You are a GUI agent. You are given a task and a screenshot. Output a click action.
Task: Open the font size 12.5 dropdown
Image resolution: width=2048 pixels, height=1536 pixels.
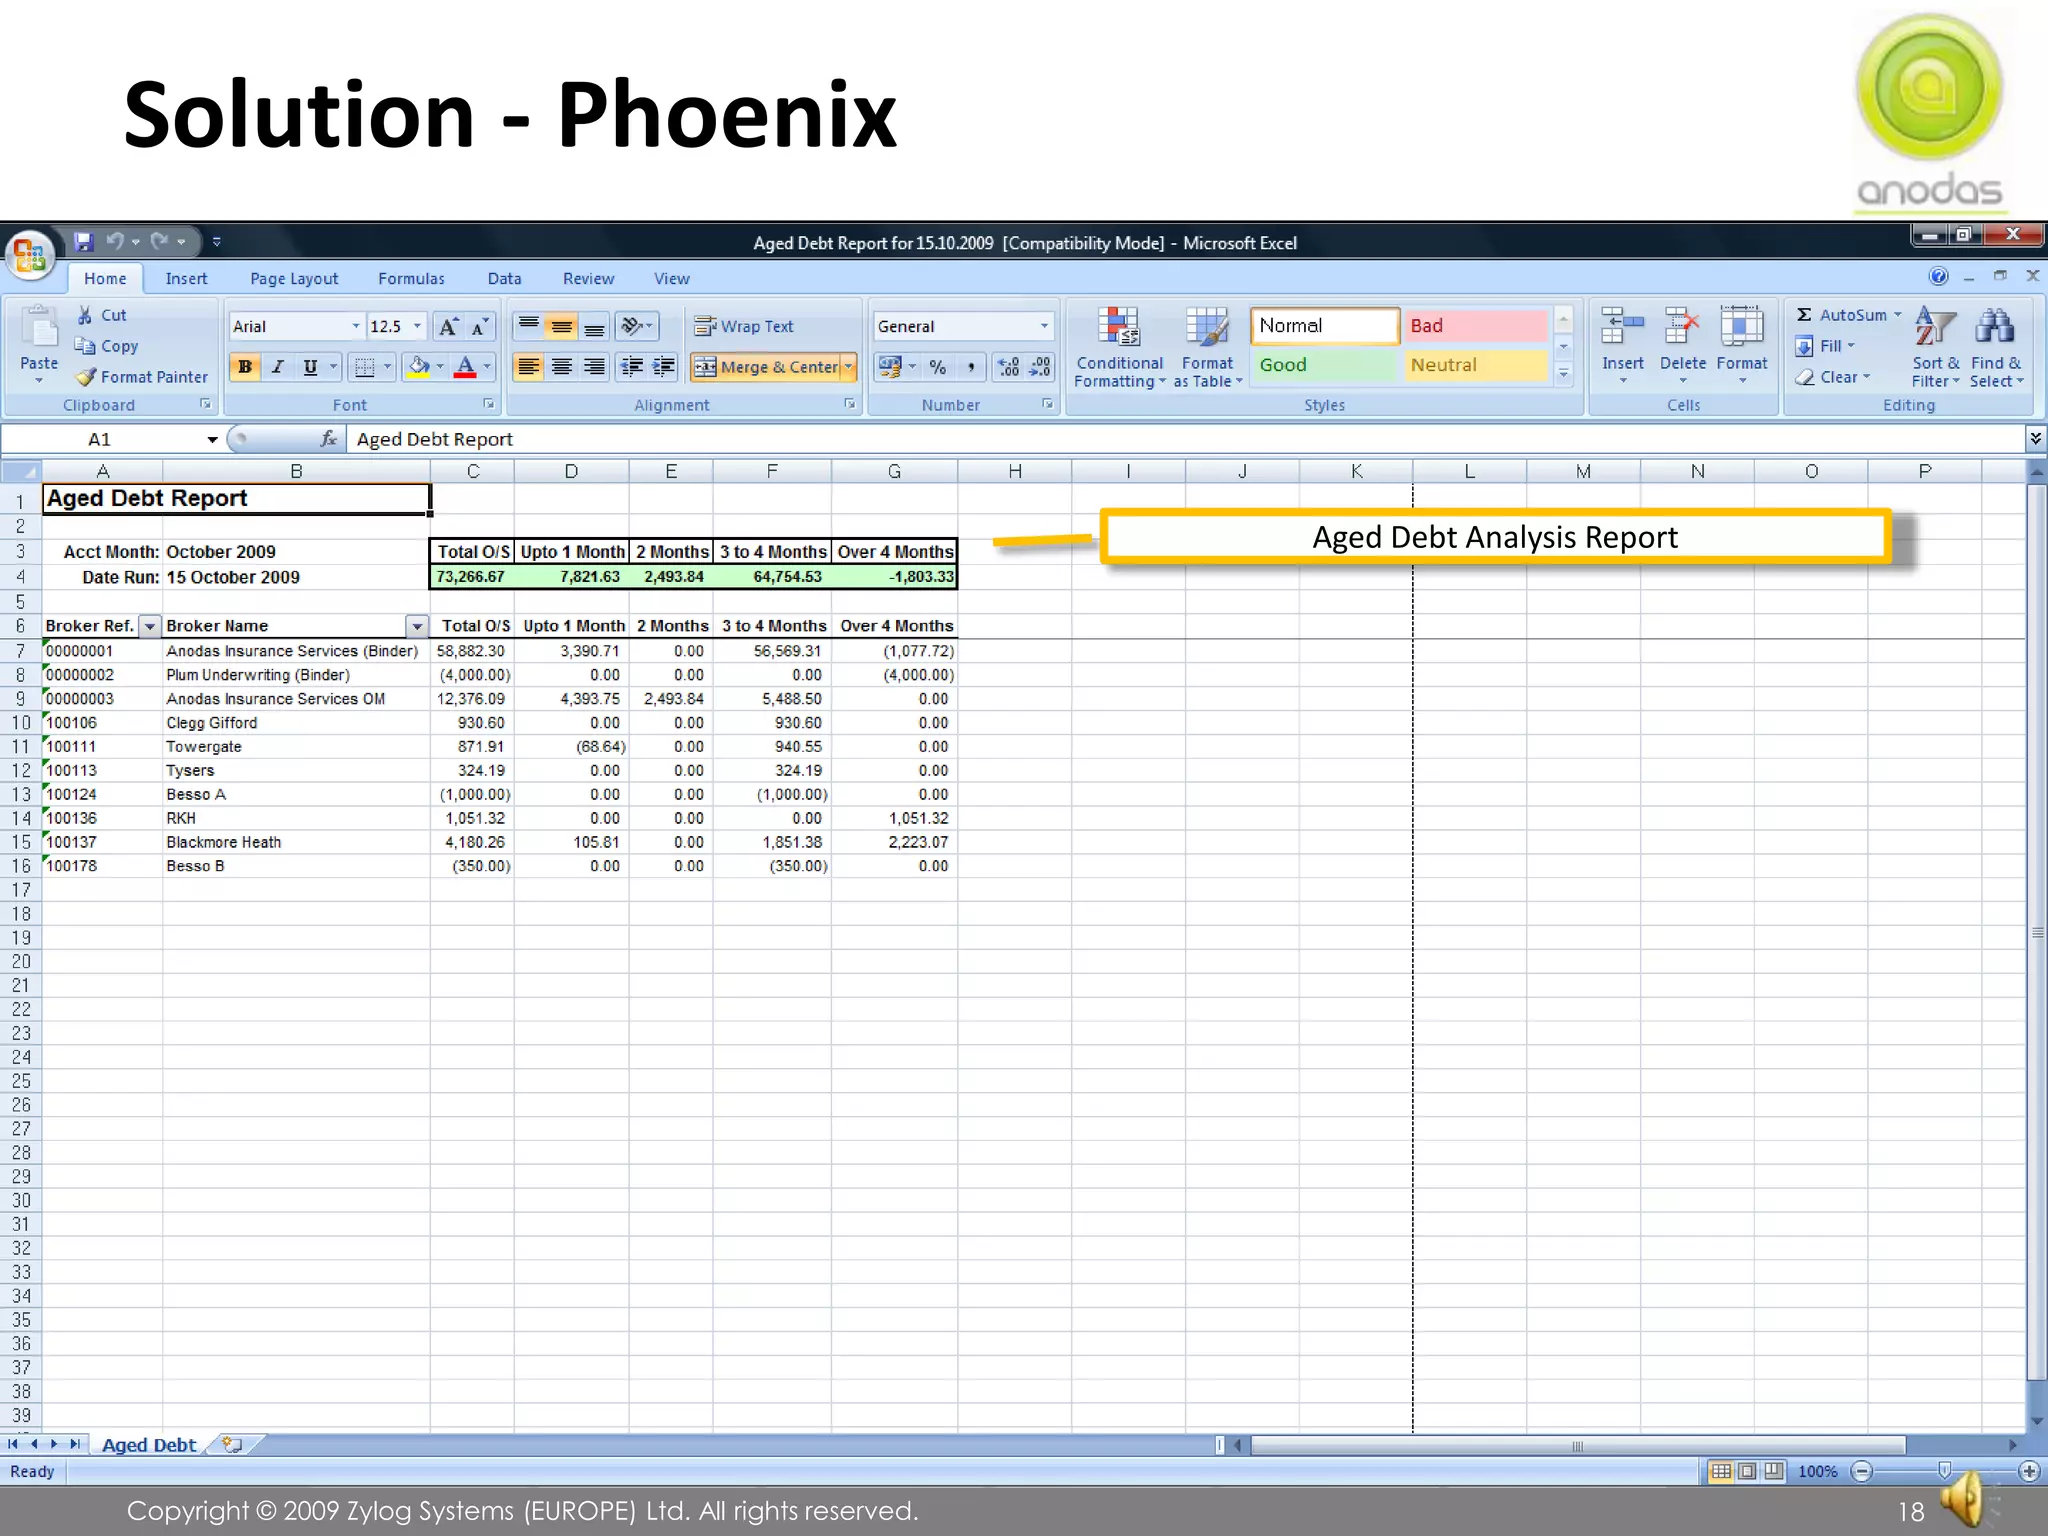(x=418, y=327)
